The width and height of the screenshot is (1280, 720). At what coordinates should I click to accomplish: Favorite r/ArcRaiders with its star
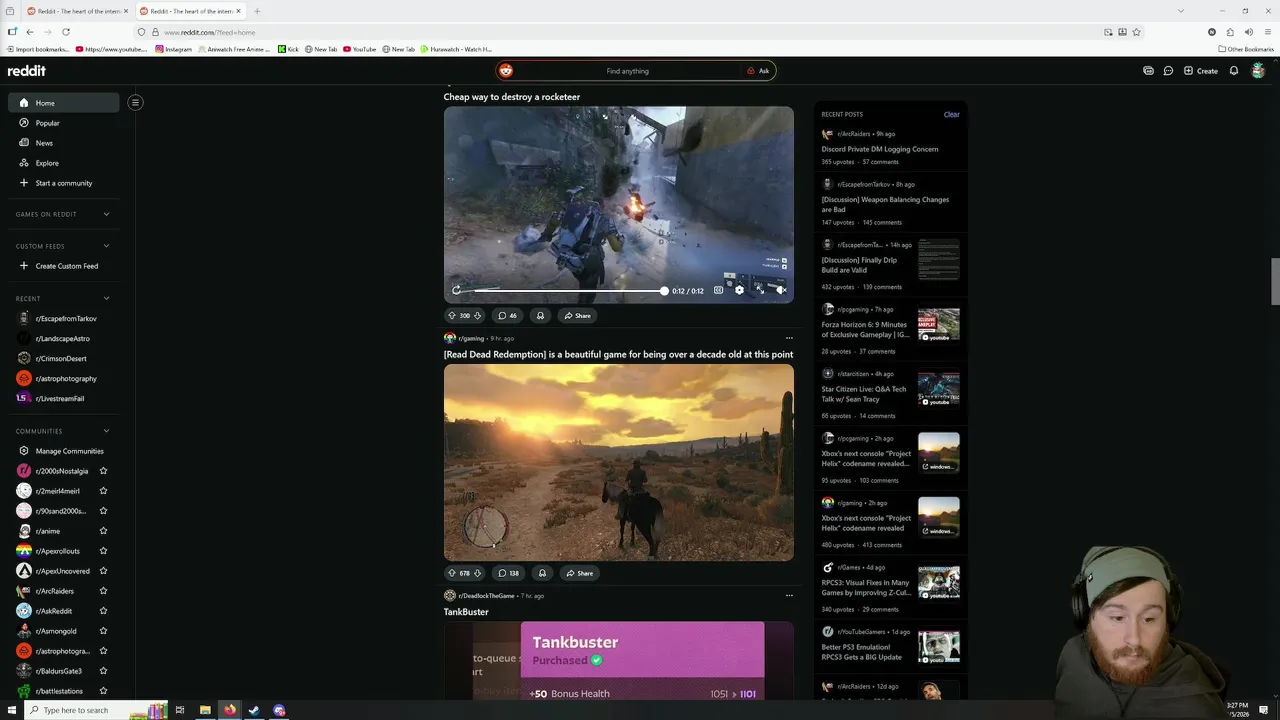103,591
